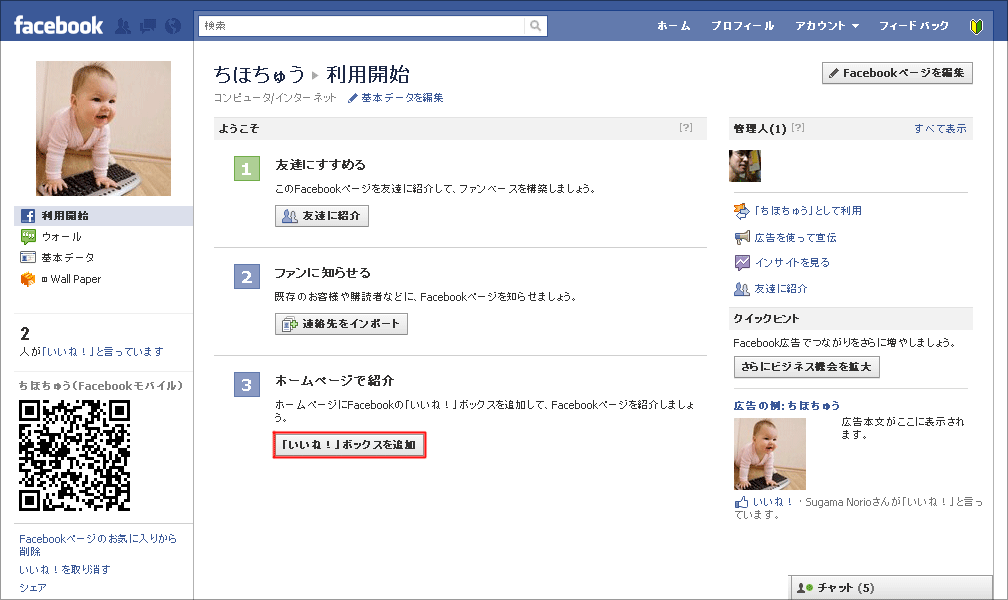This screenshot has height=600, width=1008.
Task: Click the QR code image
Action: [75, 455]
